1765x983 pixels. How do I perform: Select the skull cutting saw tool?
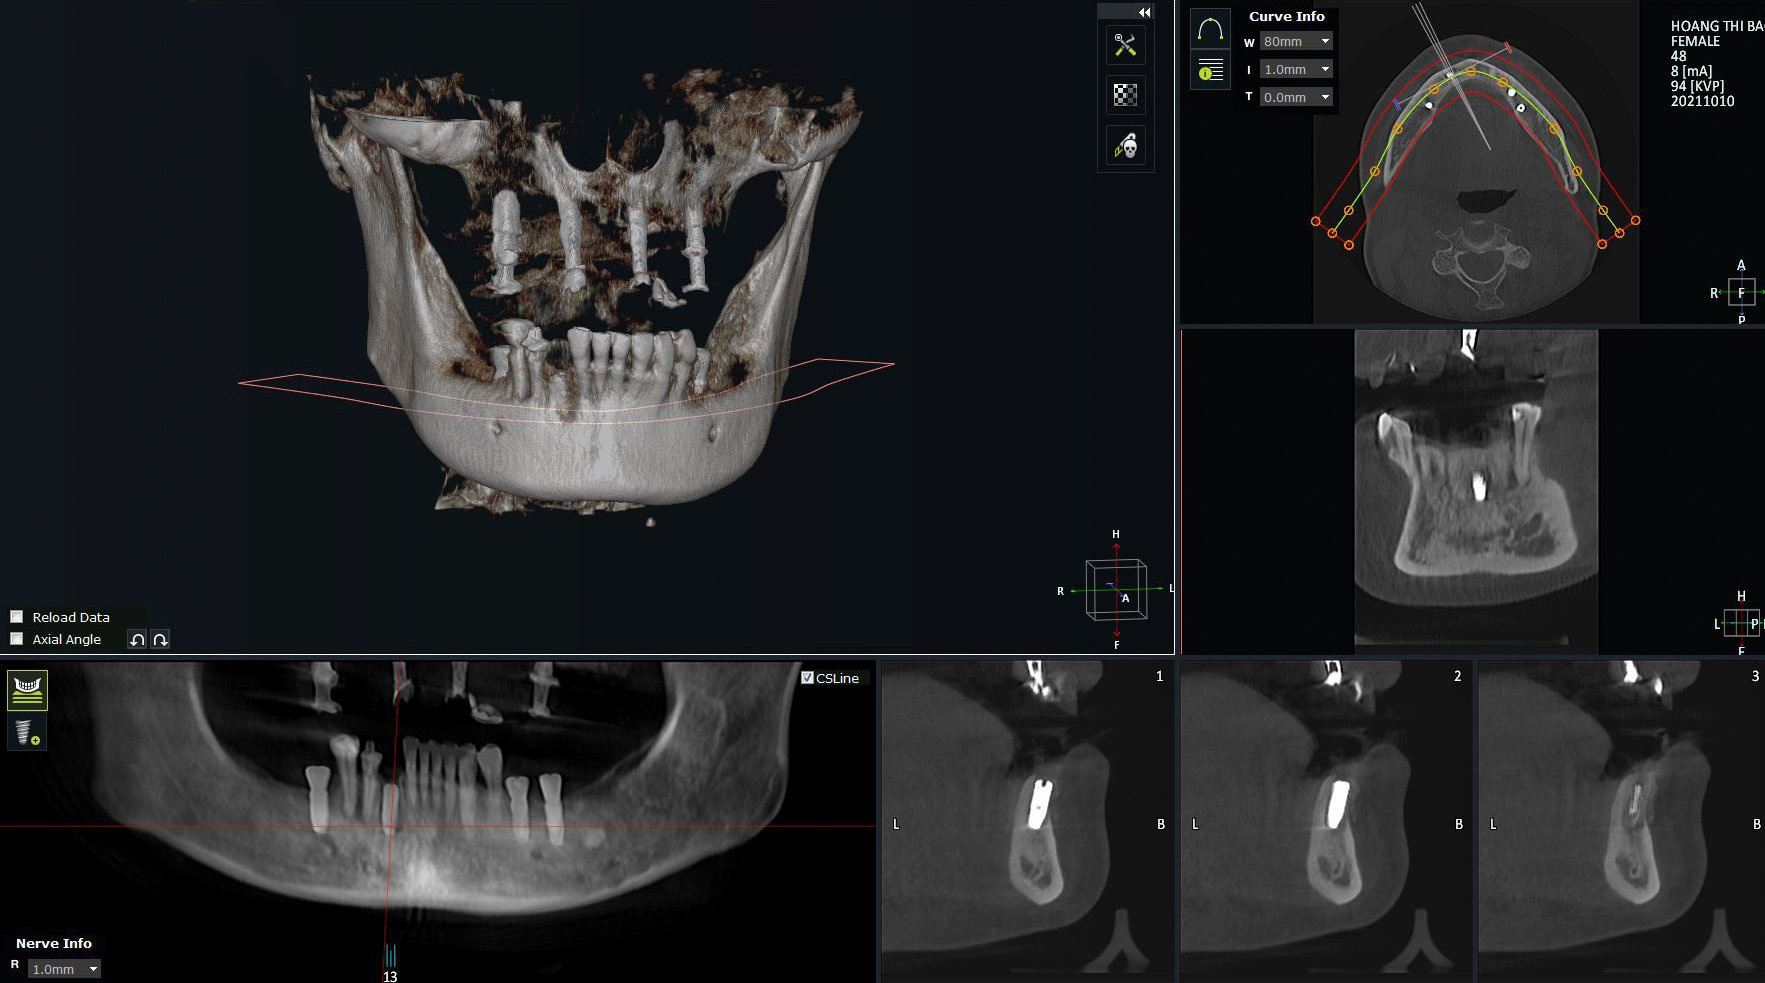(x=1126, y=147)
